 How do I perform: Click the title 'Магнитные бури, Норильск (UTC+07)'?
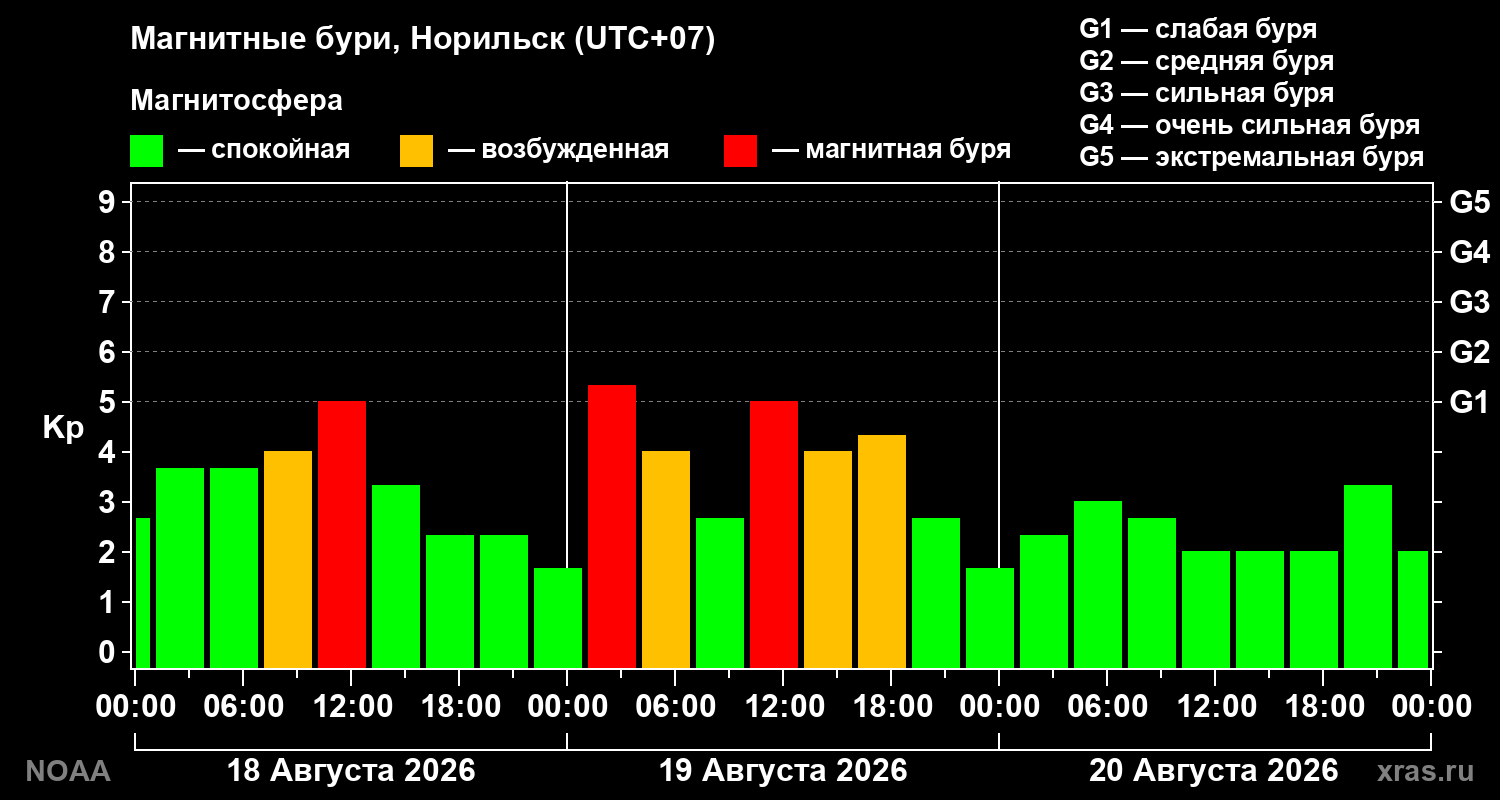424,40
